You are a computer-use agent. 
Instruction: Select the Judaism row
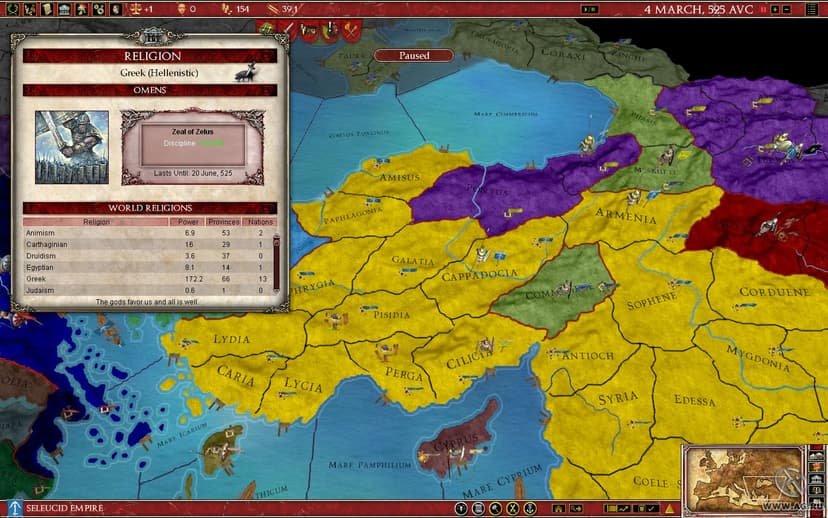148,290
